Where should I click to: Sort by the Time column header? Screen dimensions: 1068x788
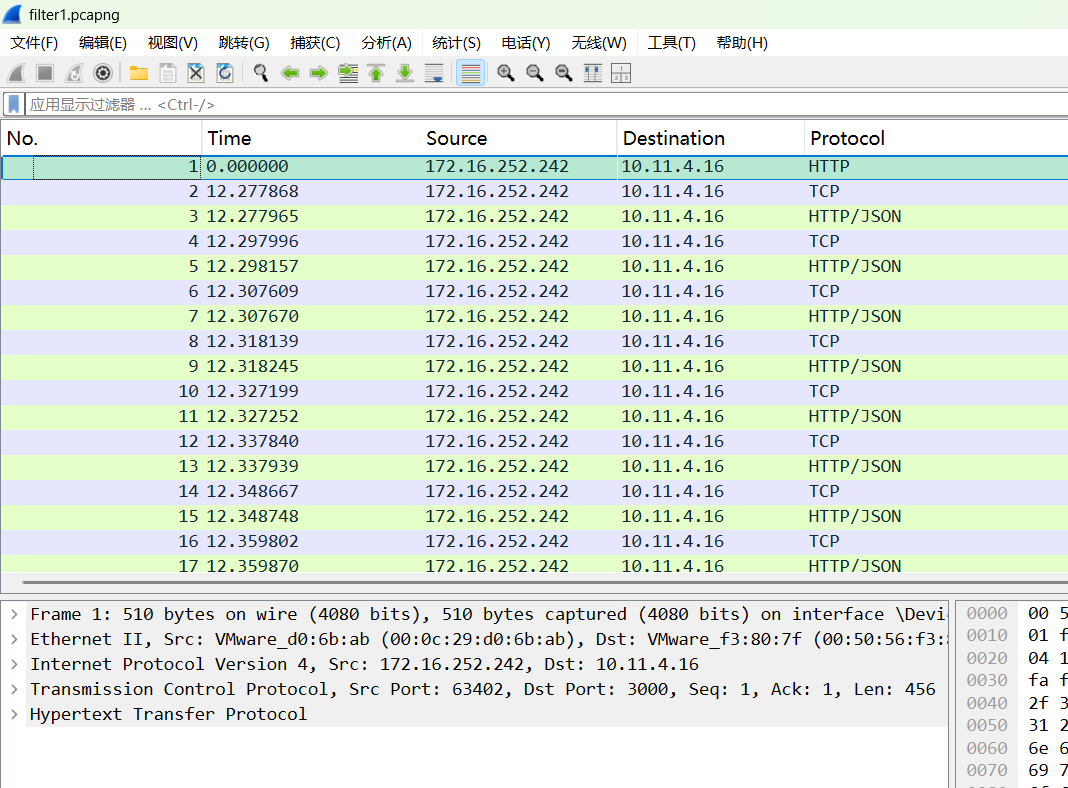(x=229, y=138)
